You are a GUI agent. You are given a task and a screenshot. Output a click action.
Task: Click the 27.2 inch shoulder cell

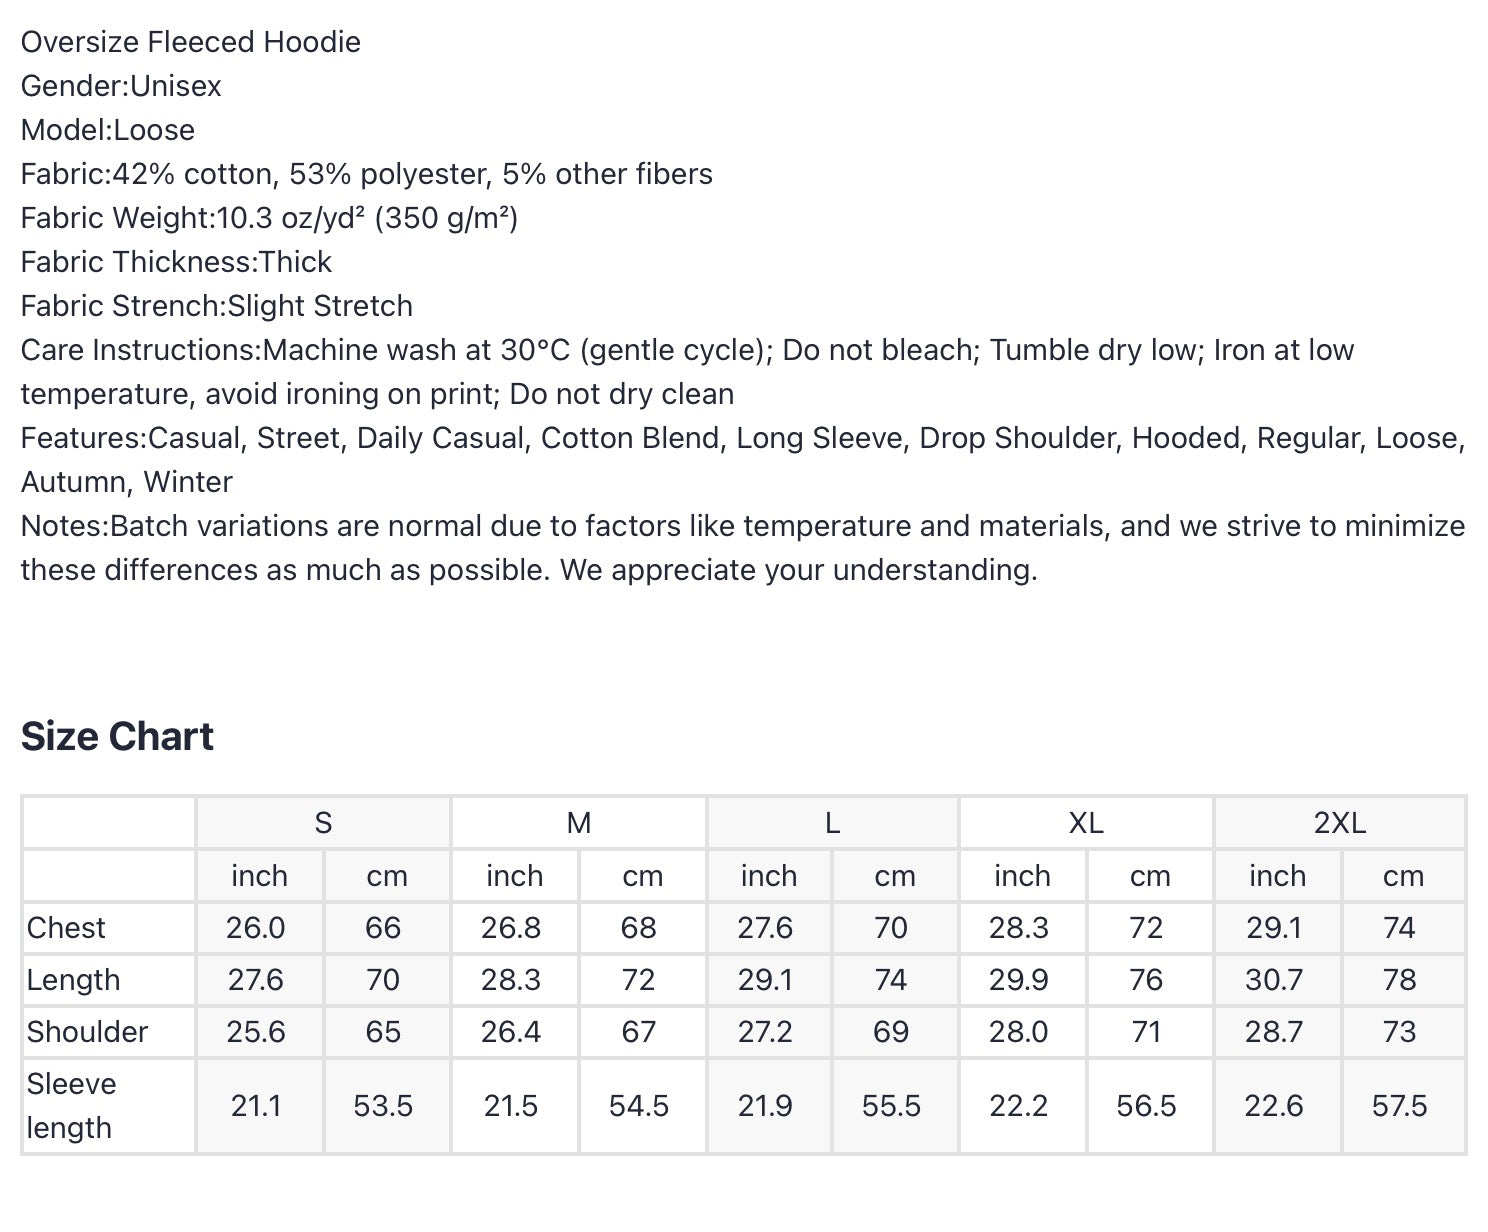pyautogui.click(x=765, y=1032)
